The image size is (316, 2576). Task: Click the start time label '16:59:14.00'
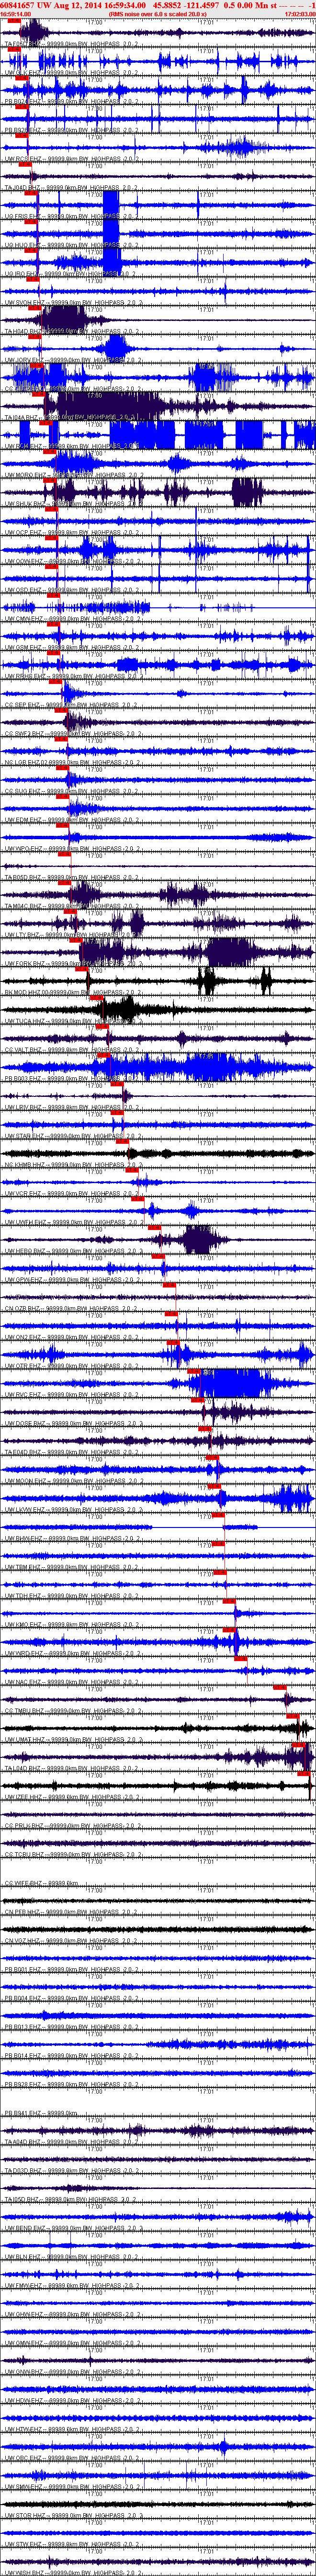(15, 14)
